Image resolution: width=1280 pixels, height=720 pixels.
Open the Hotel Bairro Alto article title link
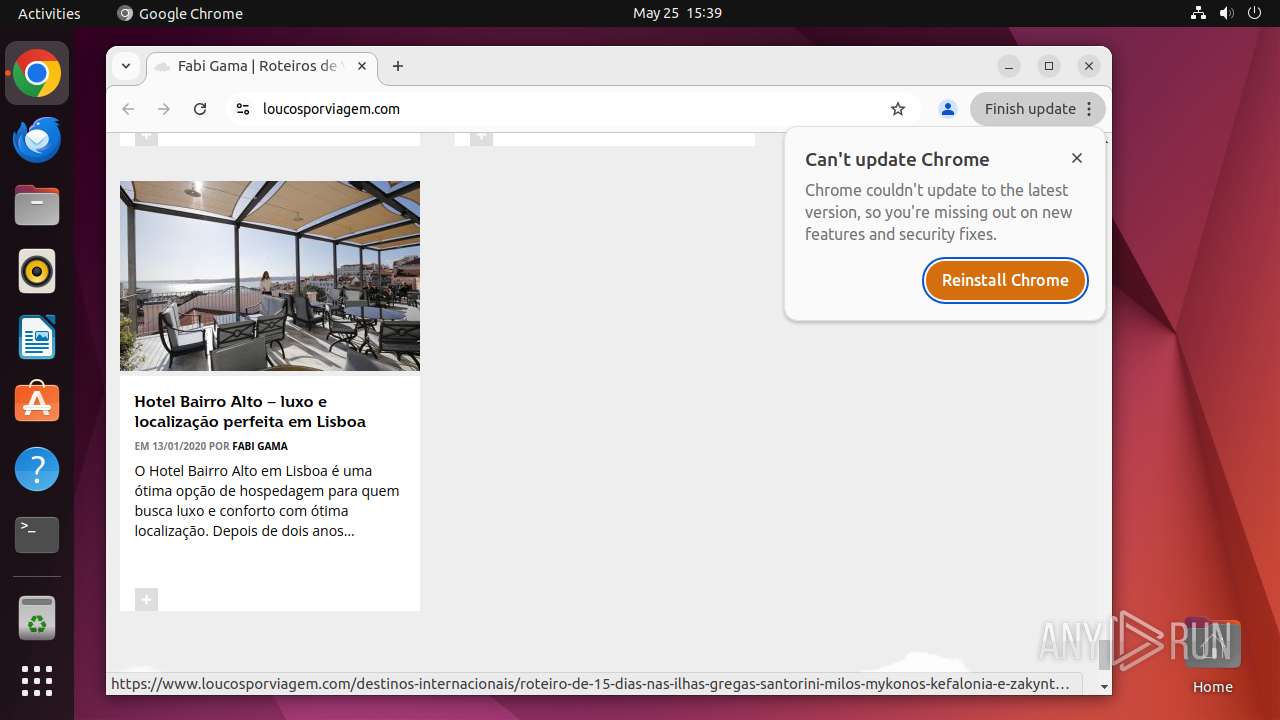pos(250,411)
